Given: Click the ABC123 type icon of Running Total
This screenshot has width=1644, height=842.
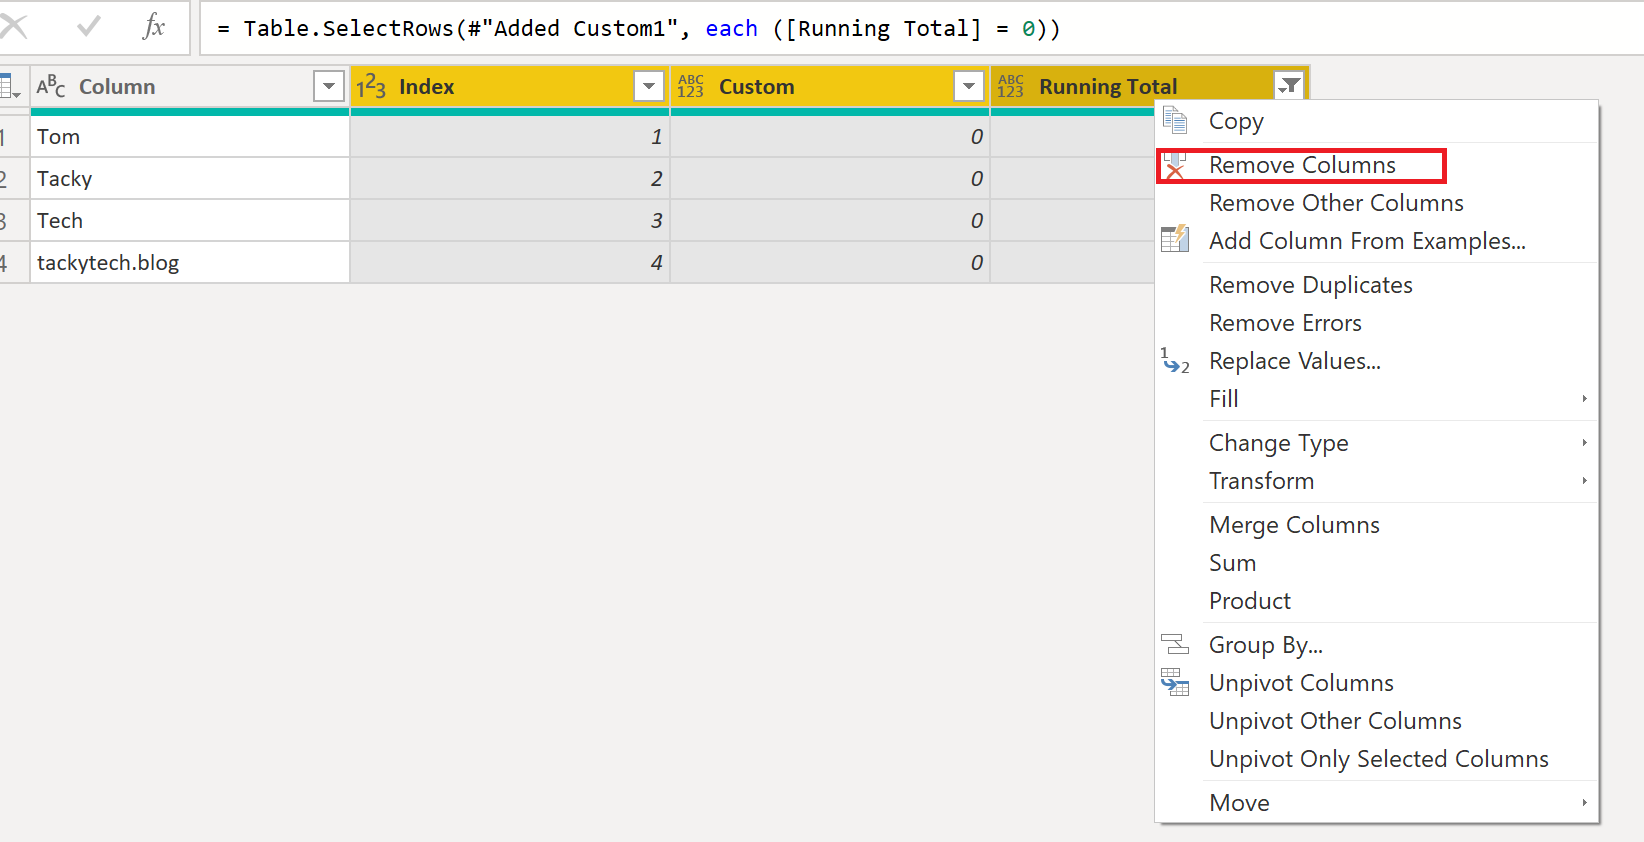Looking at the screenshot, I should click(1010, 87).
